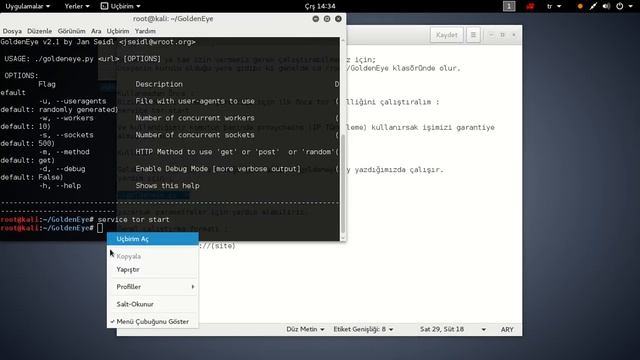The width and height of the screenshot is (640, 360).
Task: Click 'GoldenEye v2.1 by Jan Seidl' line
Action: coord(98,42)
